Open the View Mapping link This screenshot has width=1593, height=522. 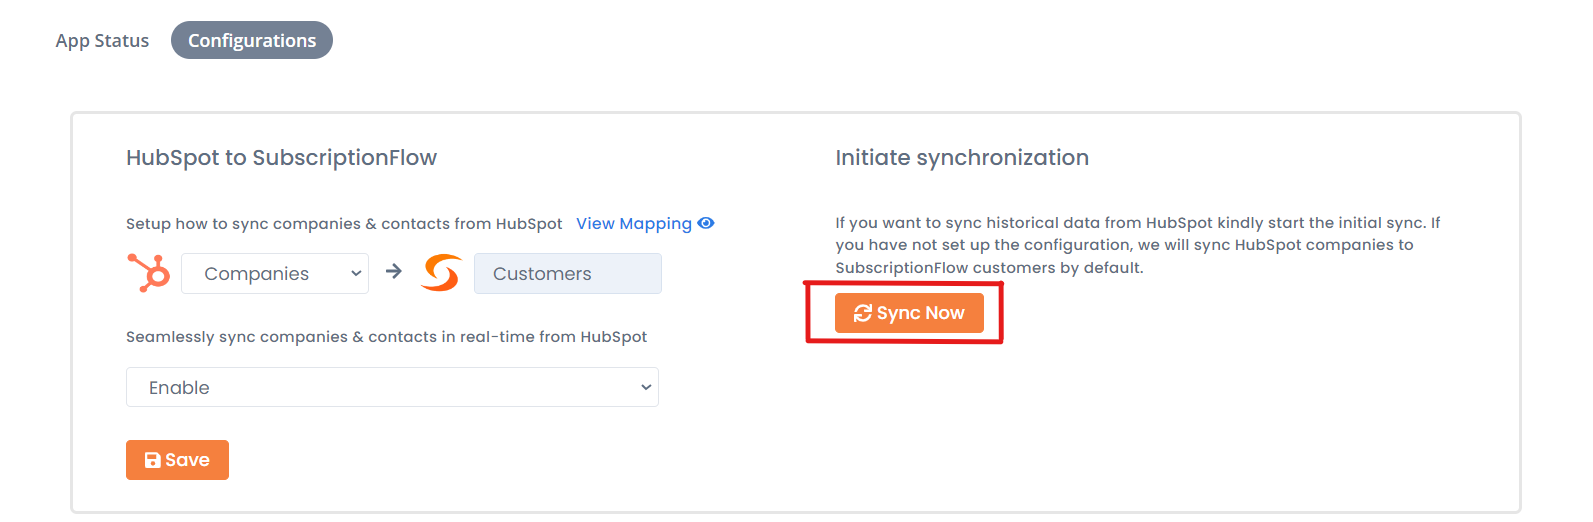point(634,223)
